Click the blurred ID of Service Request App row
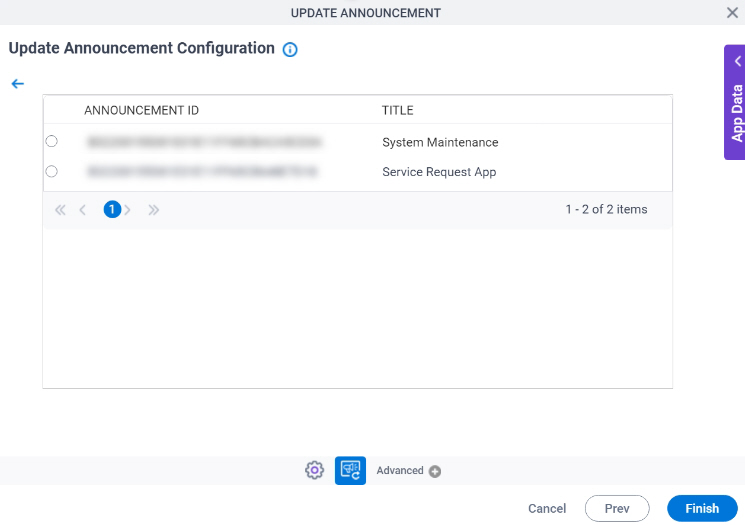The image size is (745, 525). pos(202,171)
